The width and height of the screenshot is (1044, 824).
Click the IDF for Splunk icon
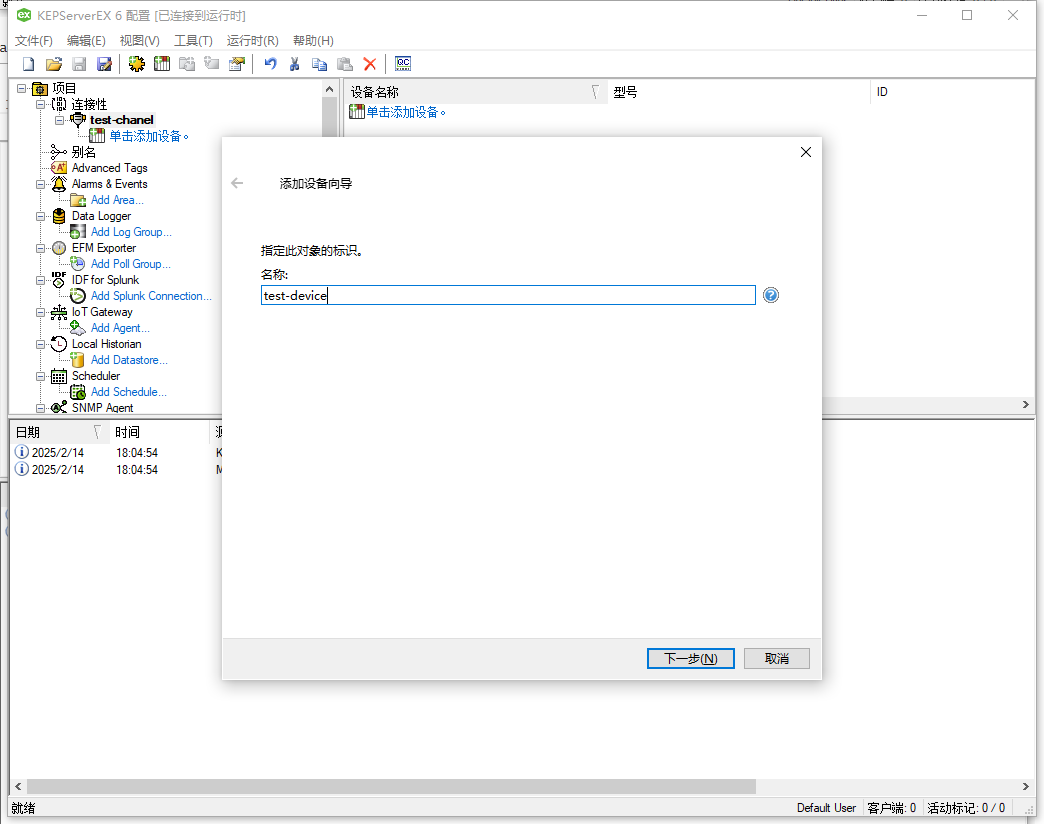(59, 280)
